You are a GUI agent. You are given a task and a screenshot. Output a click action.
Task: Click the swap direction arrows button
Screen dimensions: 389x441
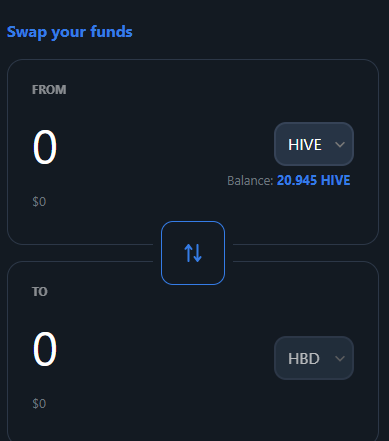193,253
